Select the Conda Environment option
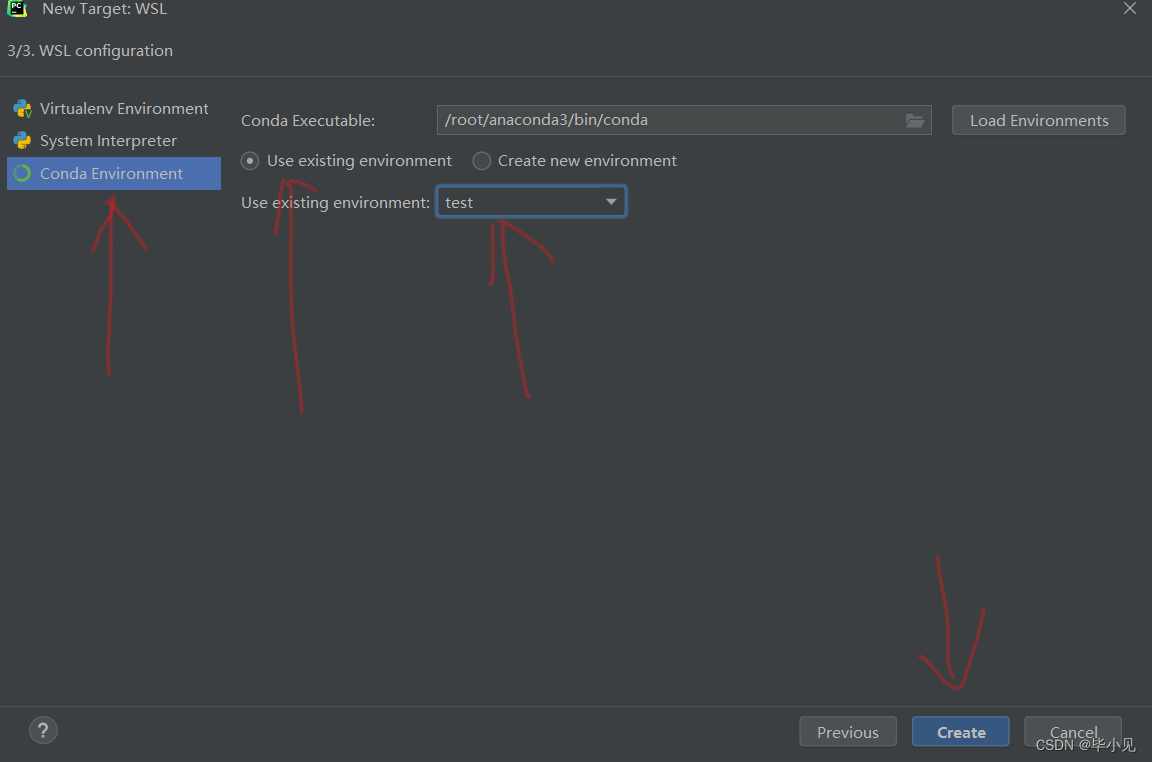The image size is (1152, 762). (x=114, y=173)
